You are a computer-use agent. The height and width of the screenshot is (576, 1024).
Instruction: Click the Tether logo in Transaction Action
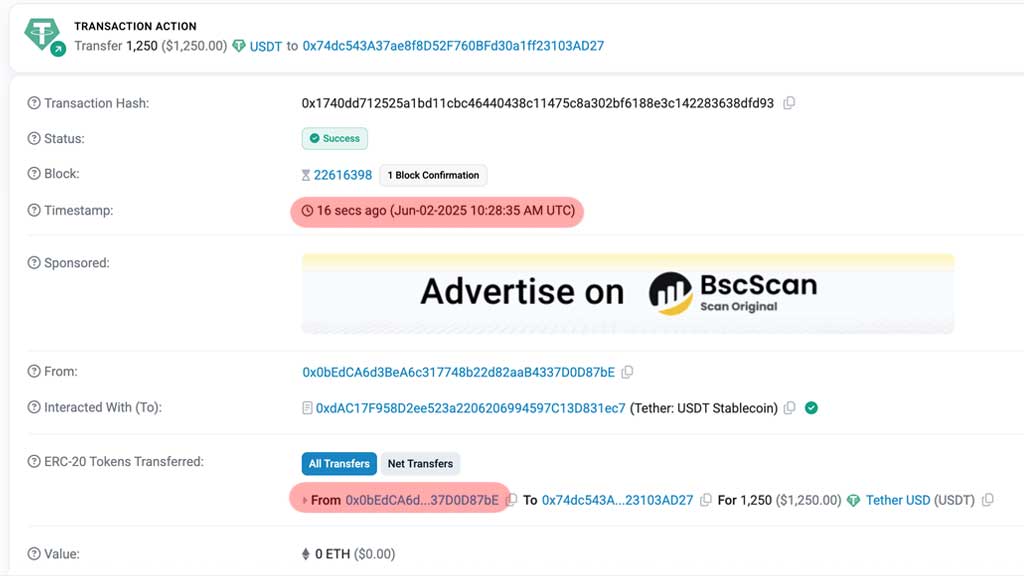44,36
